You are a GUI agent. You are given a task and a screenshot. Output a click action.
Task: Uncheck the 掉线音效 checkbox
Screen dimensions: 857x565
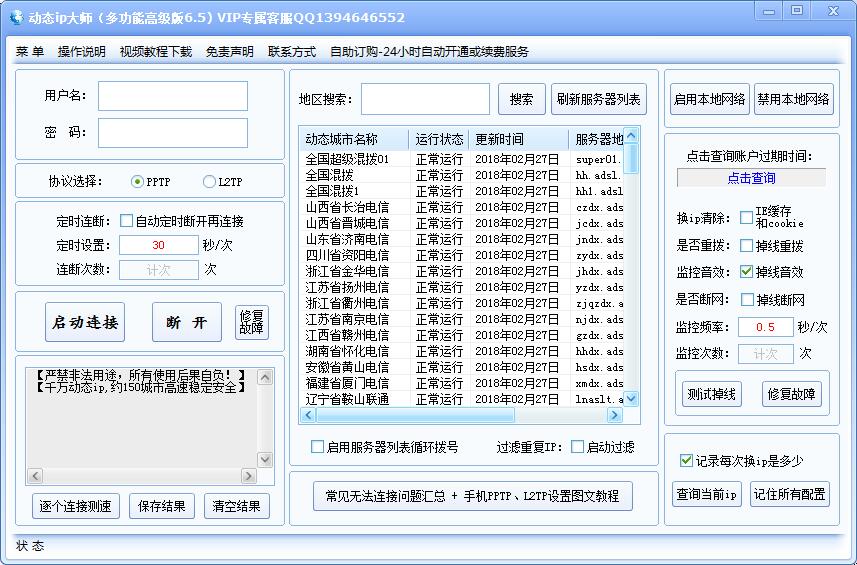click(746, 272)
